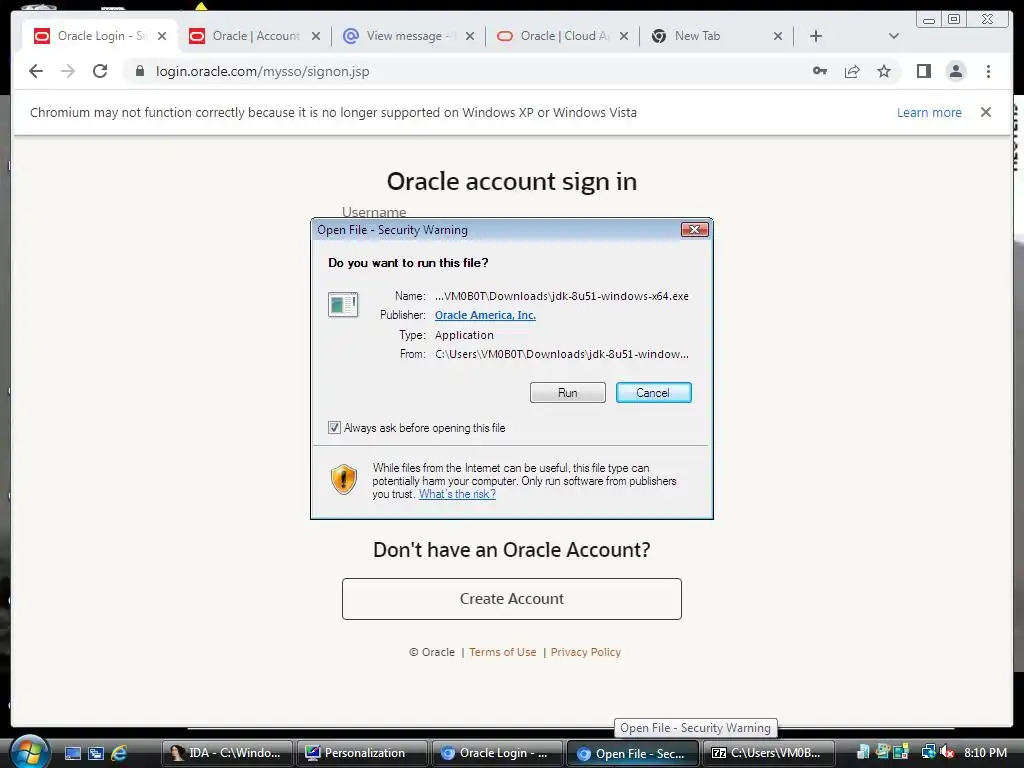
Task: Click the Create Account button
Action: tap(511, 599)
